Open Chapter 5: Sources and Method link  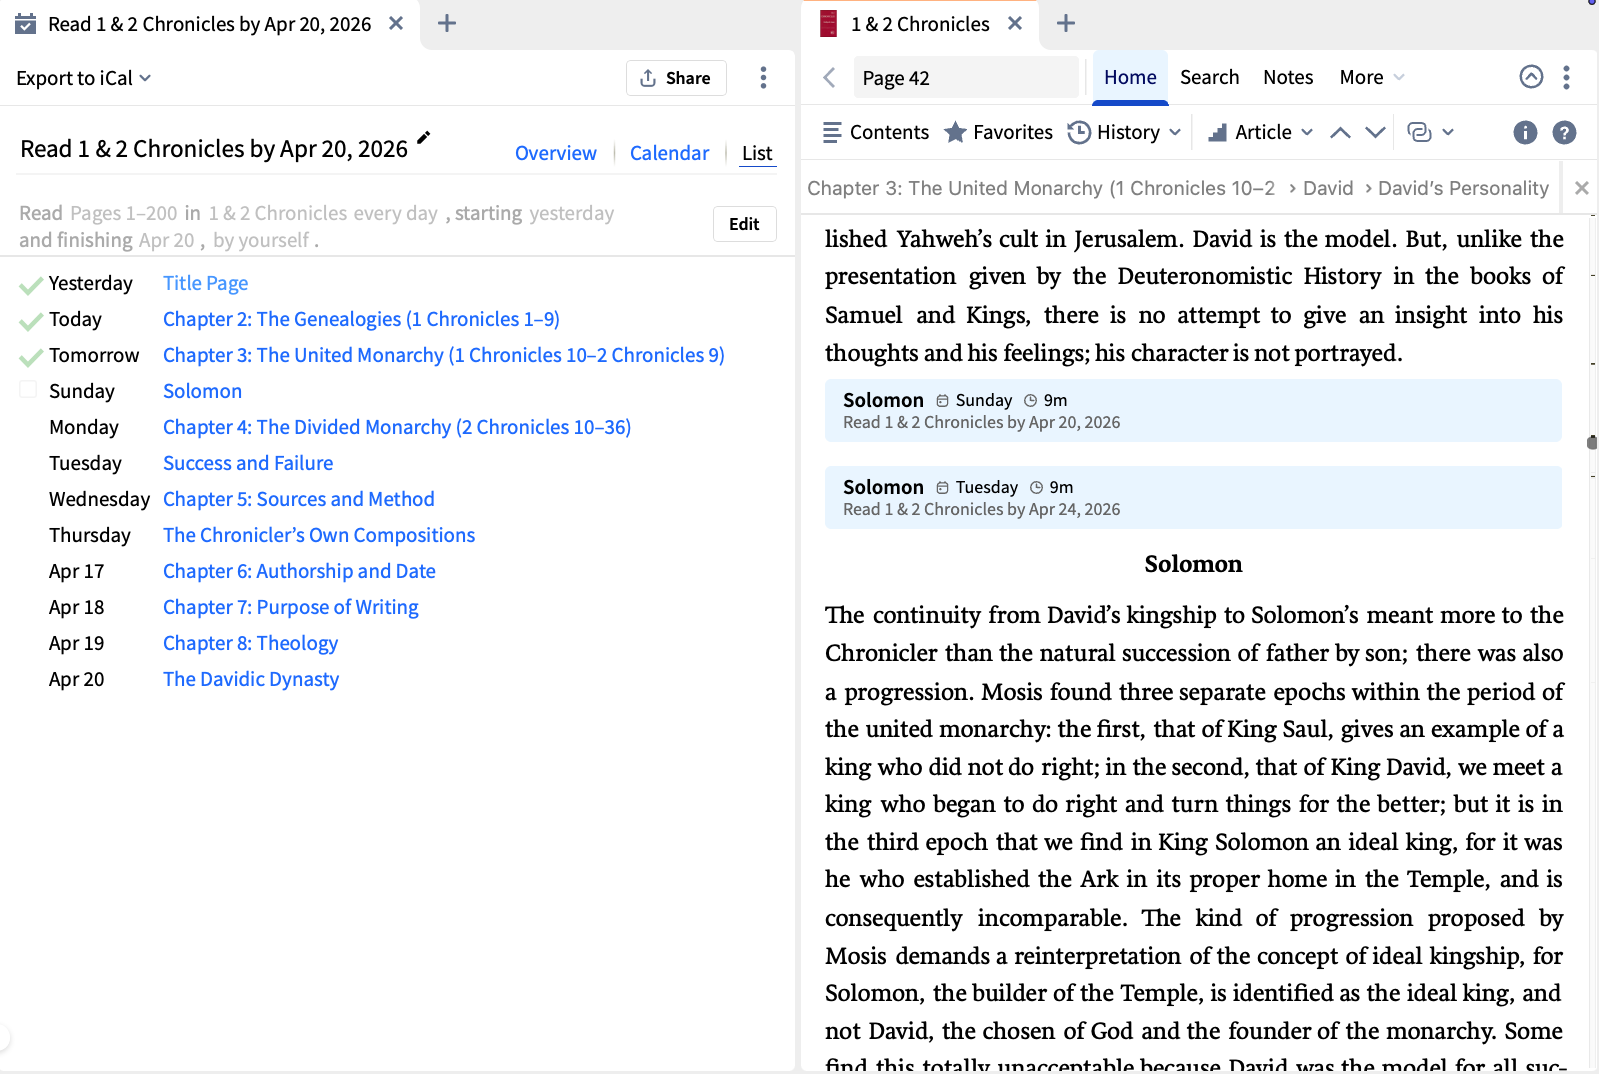click(299, 499)
